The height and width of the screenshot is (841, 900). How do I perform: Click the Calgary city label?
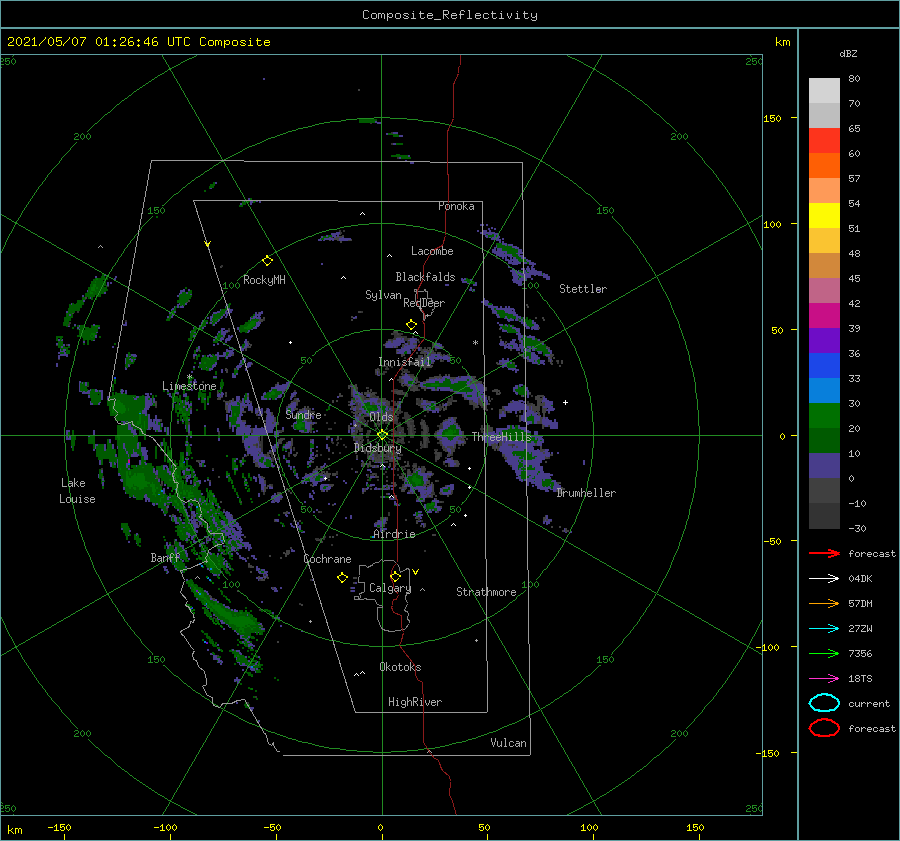pos(390,588)
